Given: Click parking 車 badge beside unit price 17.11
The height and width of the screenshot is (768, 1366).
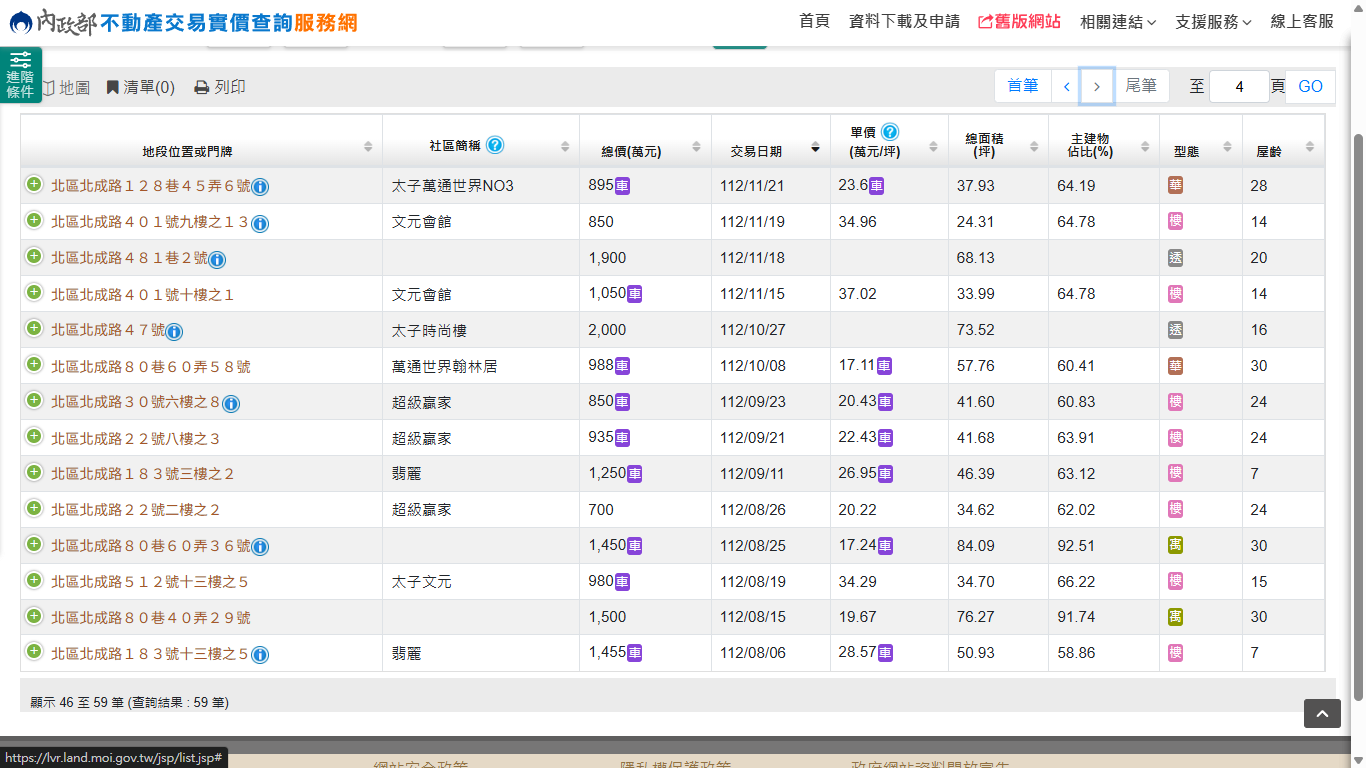Looking at the screenshot, I should coord(885,366).
